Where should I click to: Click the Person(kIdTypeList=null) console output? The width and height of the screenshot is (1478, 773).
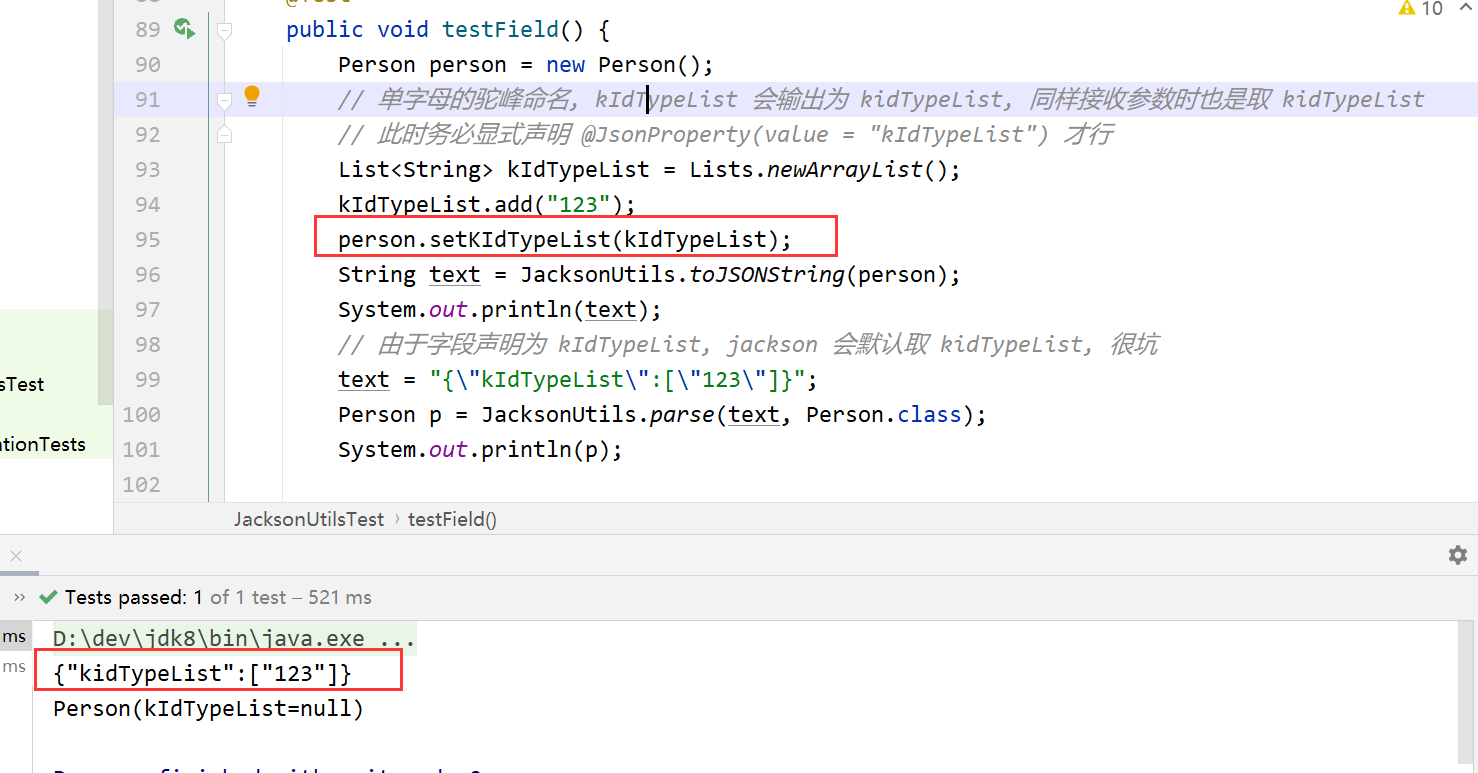pyautogui.click(x=209, y=709)
